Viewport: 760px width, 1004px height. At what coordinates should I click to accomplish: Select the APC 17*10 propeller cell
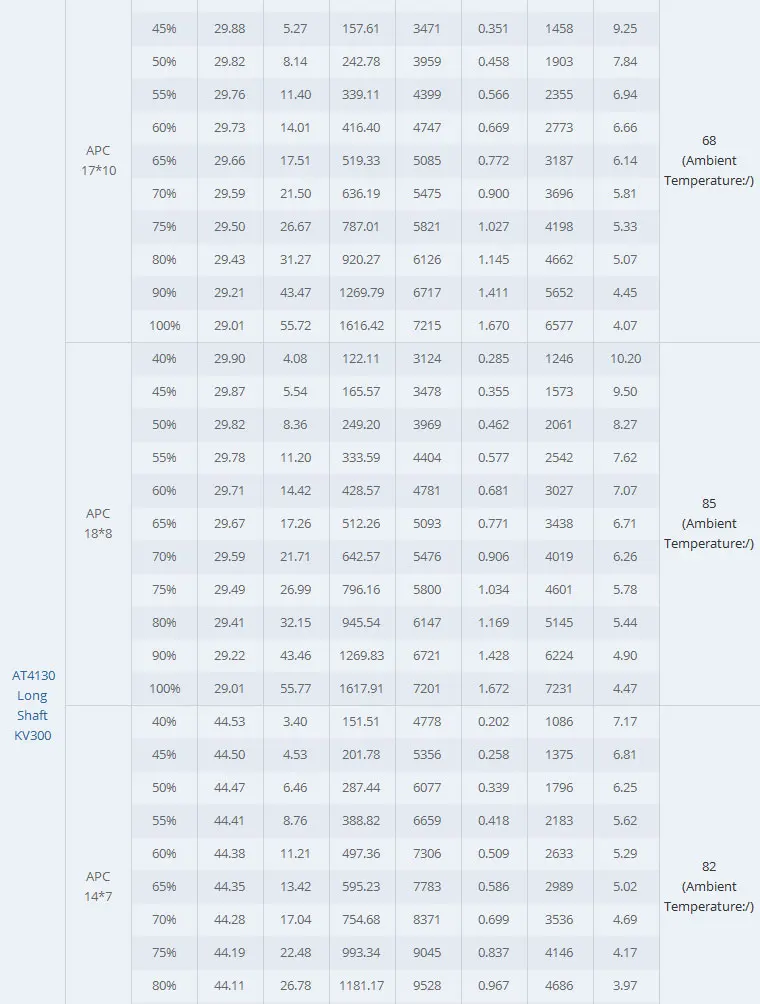(x=98, y=160)
